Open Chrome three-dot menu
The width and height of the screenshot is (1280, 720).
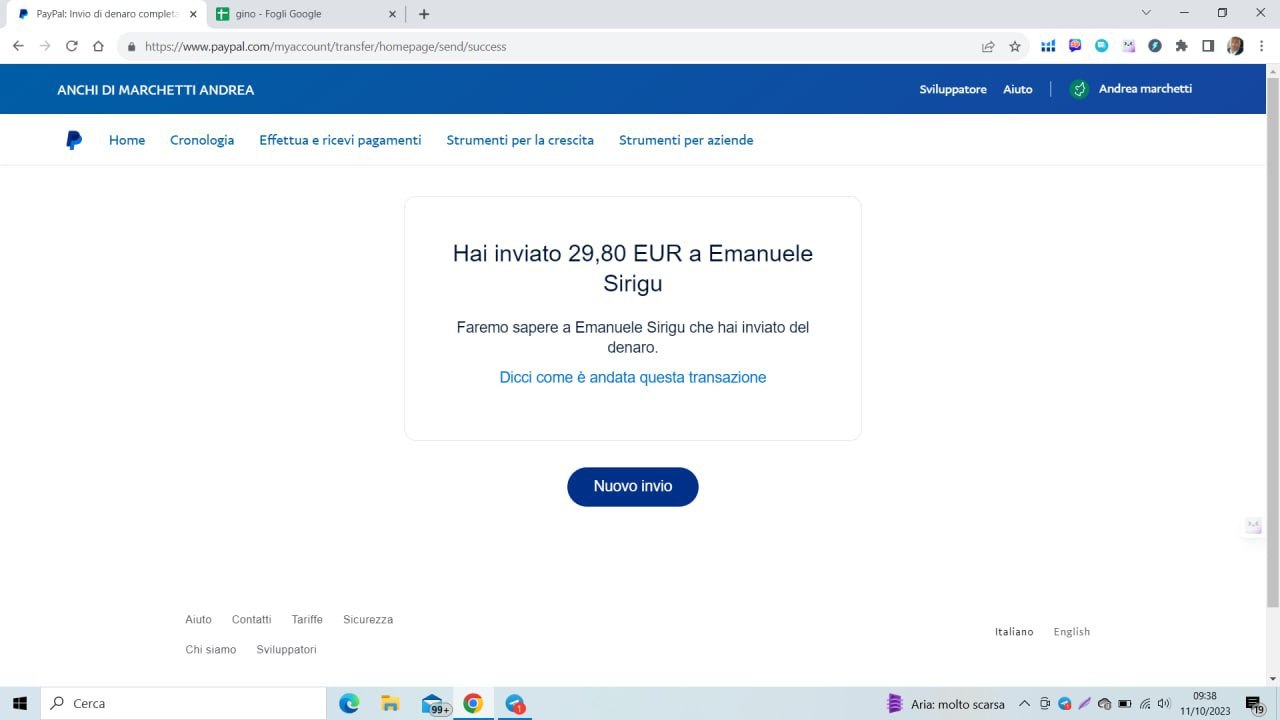[1262, 46]
